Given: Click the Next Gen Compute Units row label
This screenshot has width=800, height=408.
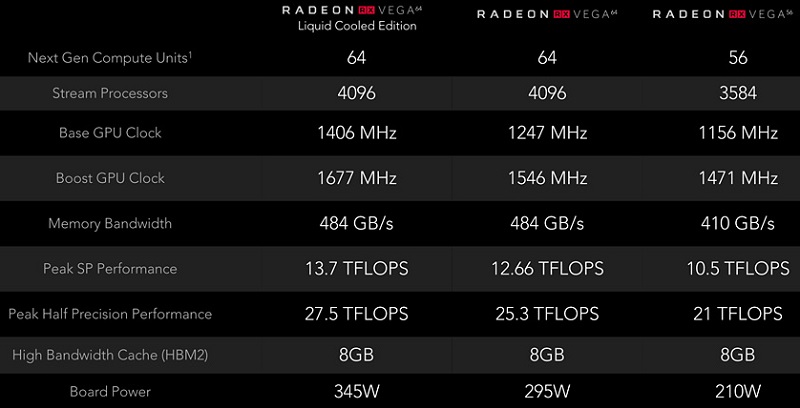Looking at the screenshot, I should click(x=110, y=58).
